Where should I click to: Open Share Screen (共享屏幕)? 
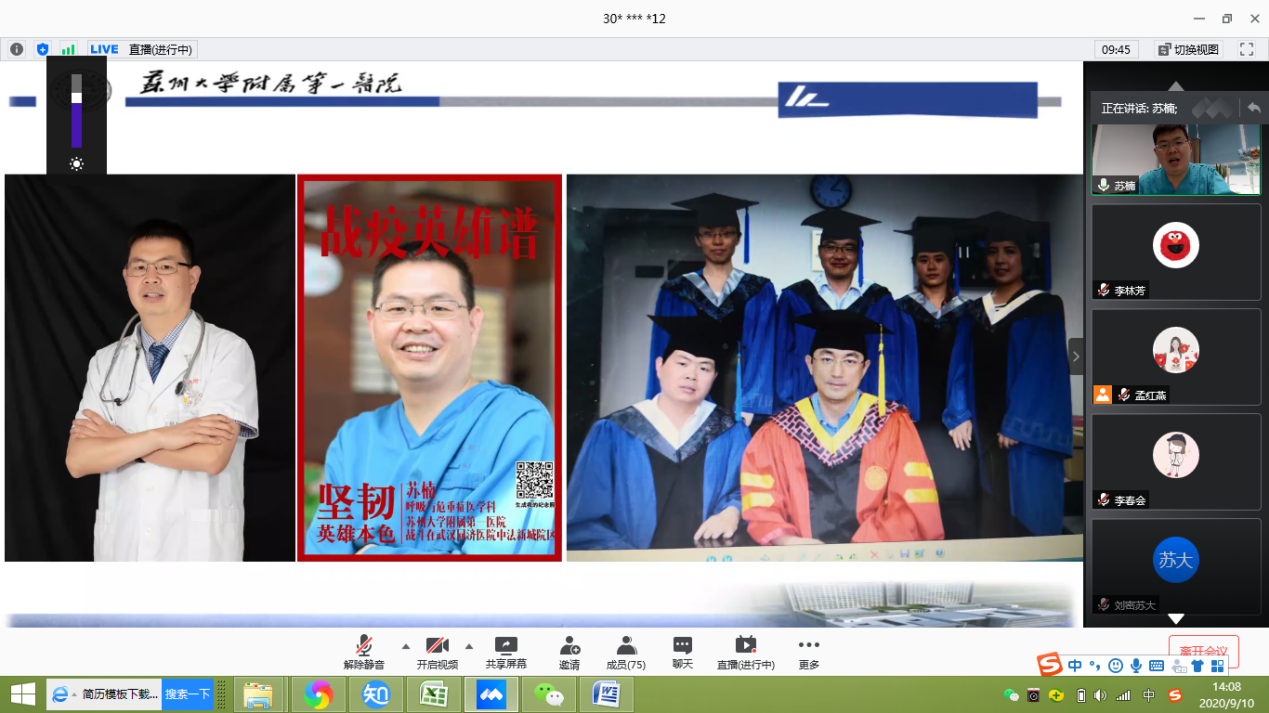coord(506,653)
